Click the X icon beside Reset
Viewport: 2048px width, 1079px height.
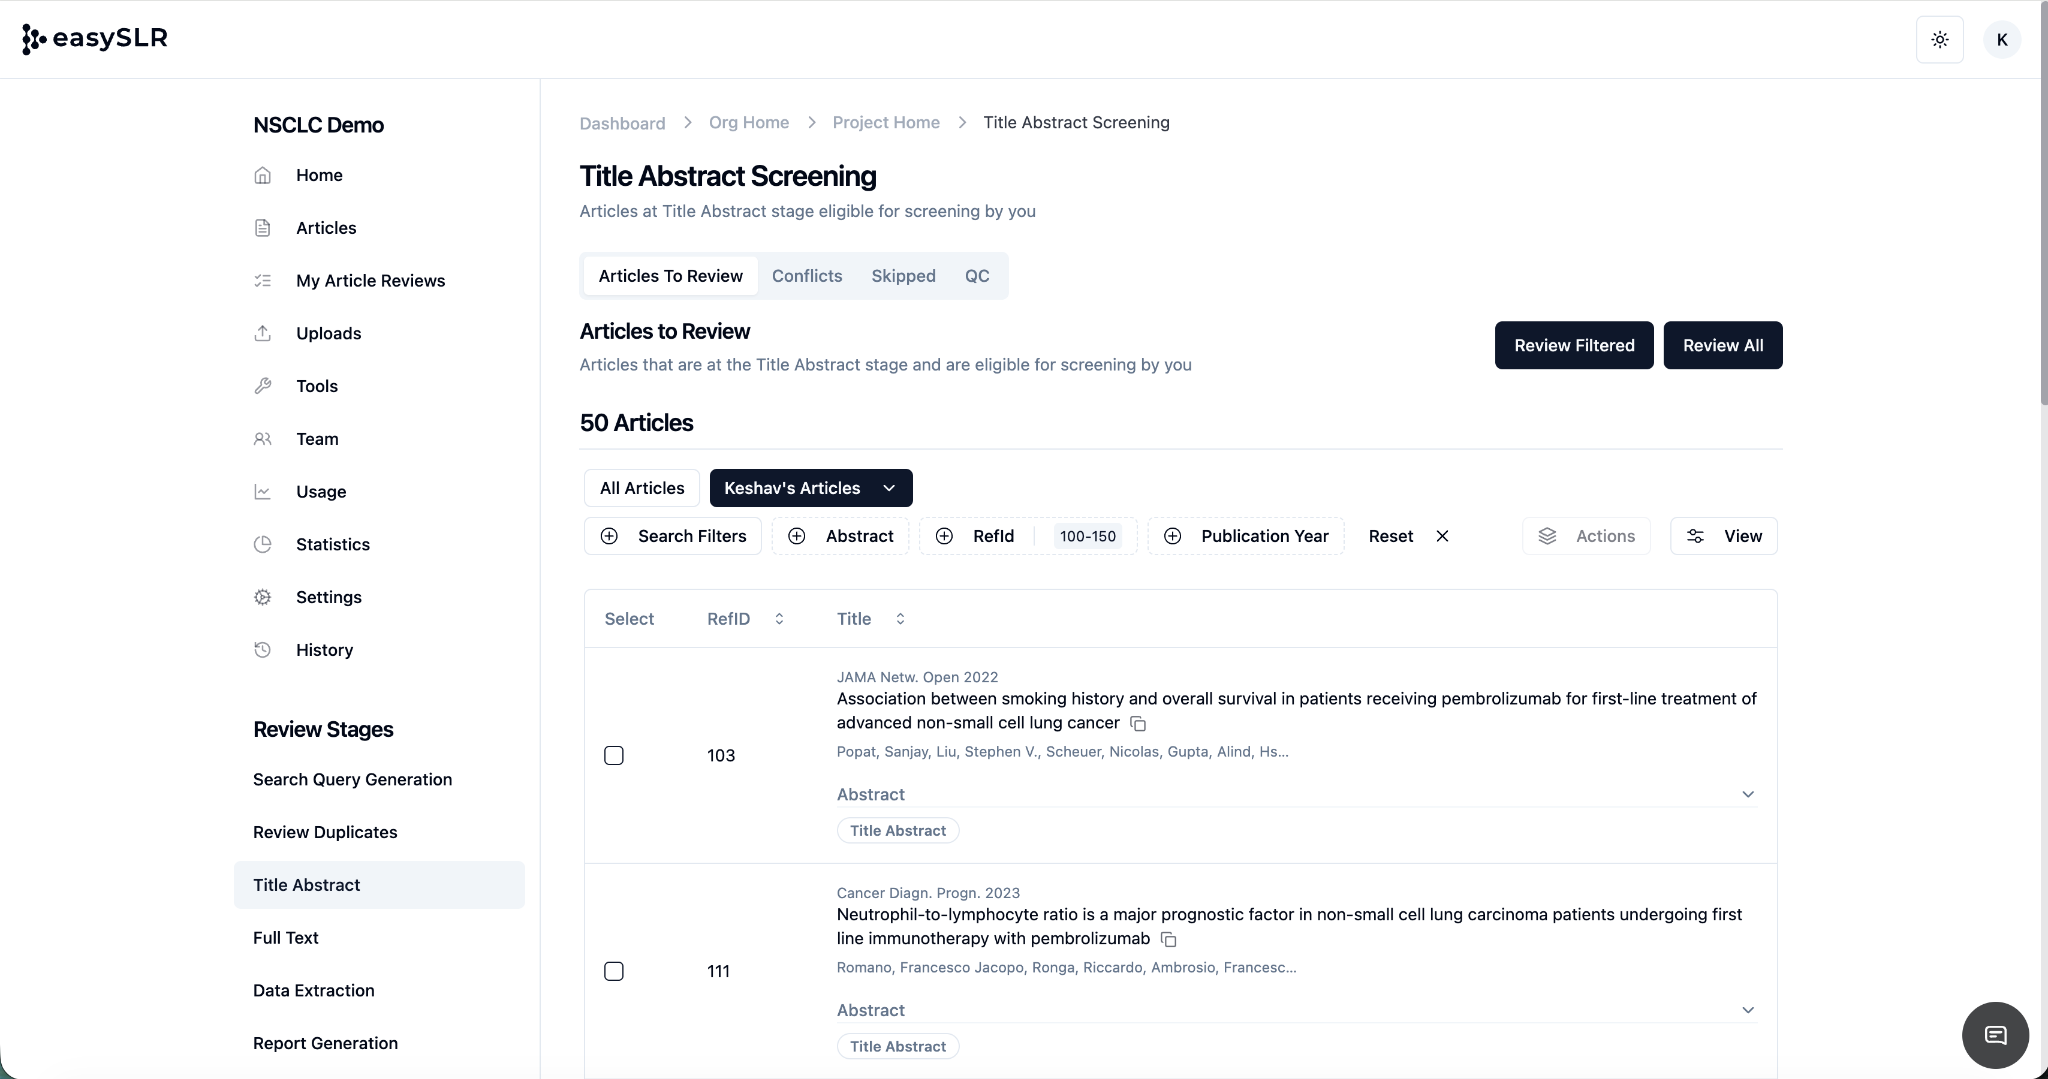click(1442, 536)
